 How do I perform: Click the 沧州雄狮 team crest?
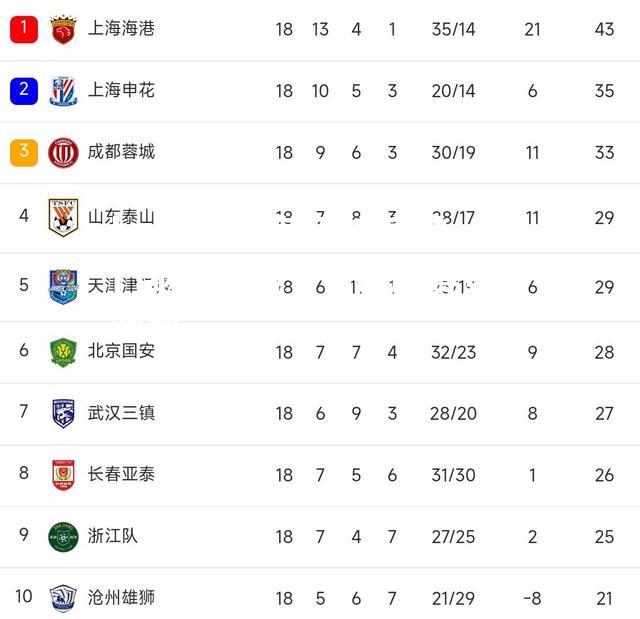click(63, 598)
